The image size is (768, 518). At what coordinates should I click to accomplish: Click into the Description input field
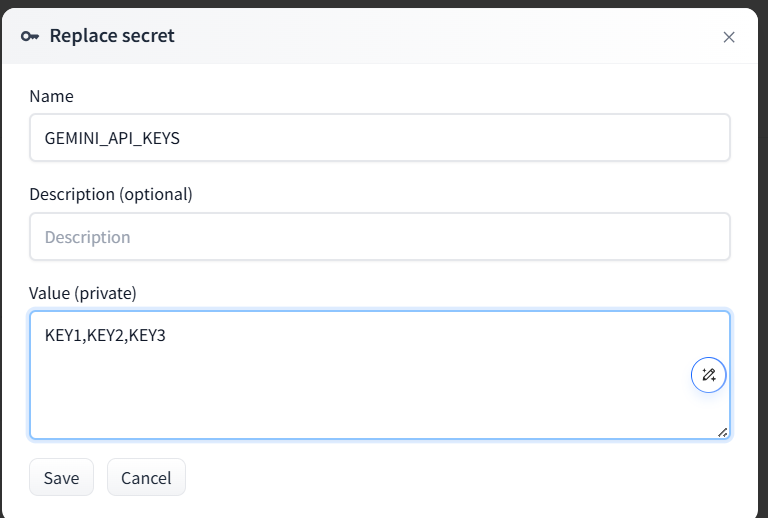tap(380, 236)
